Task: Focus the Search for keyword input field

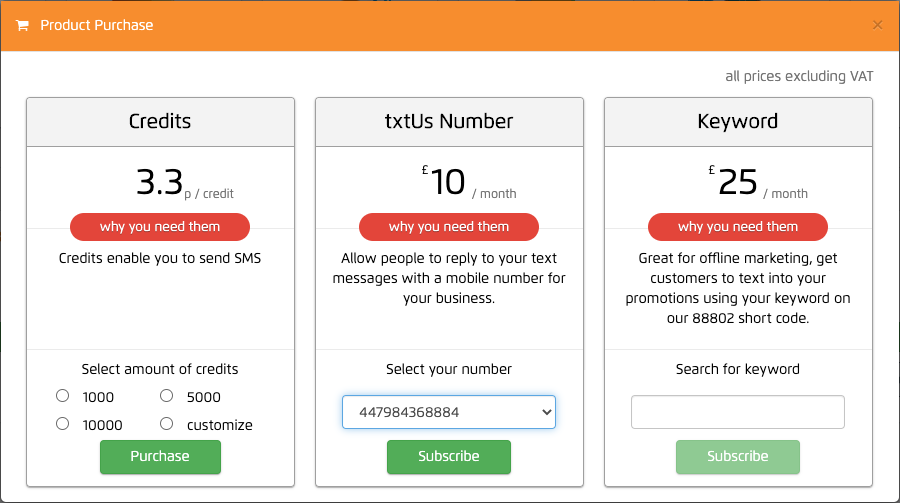Action: 738,412
